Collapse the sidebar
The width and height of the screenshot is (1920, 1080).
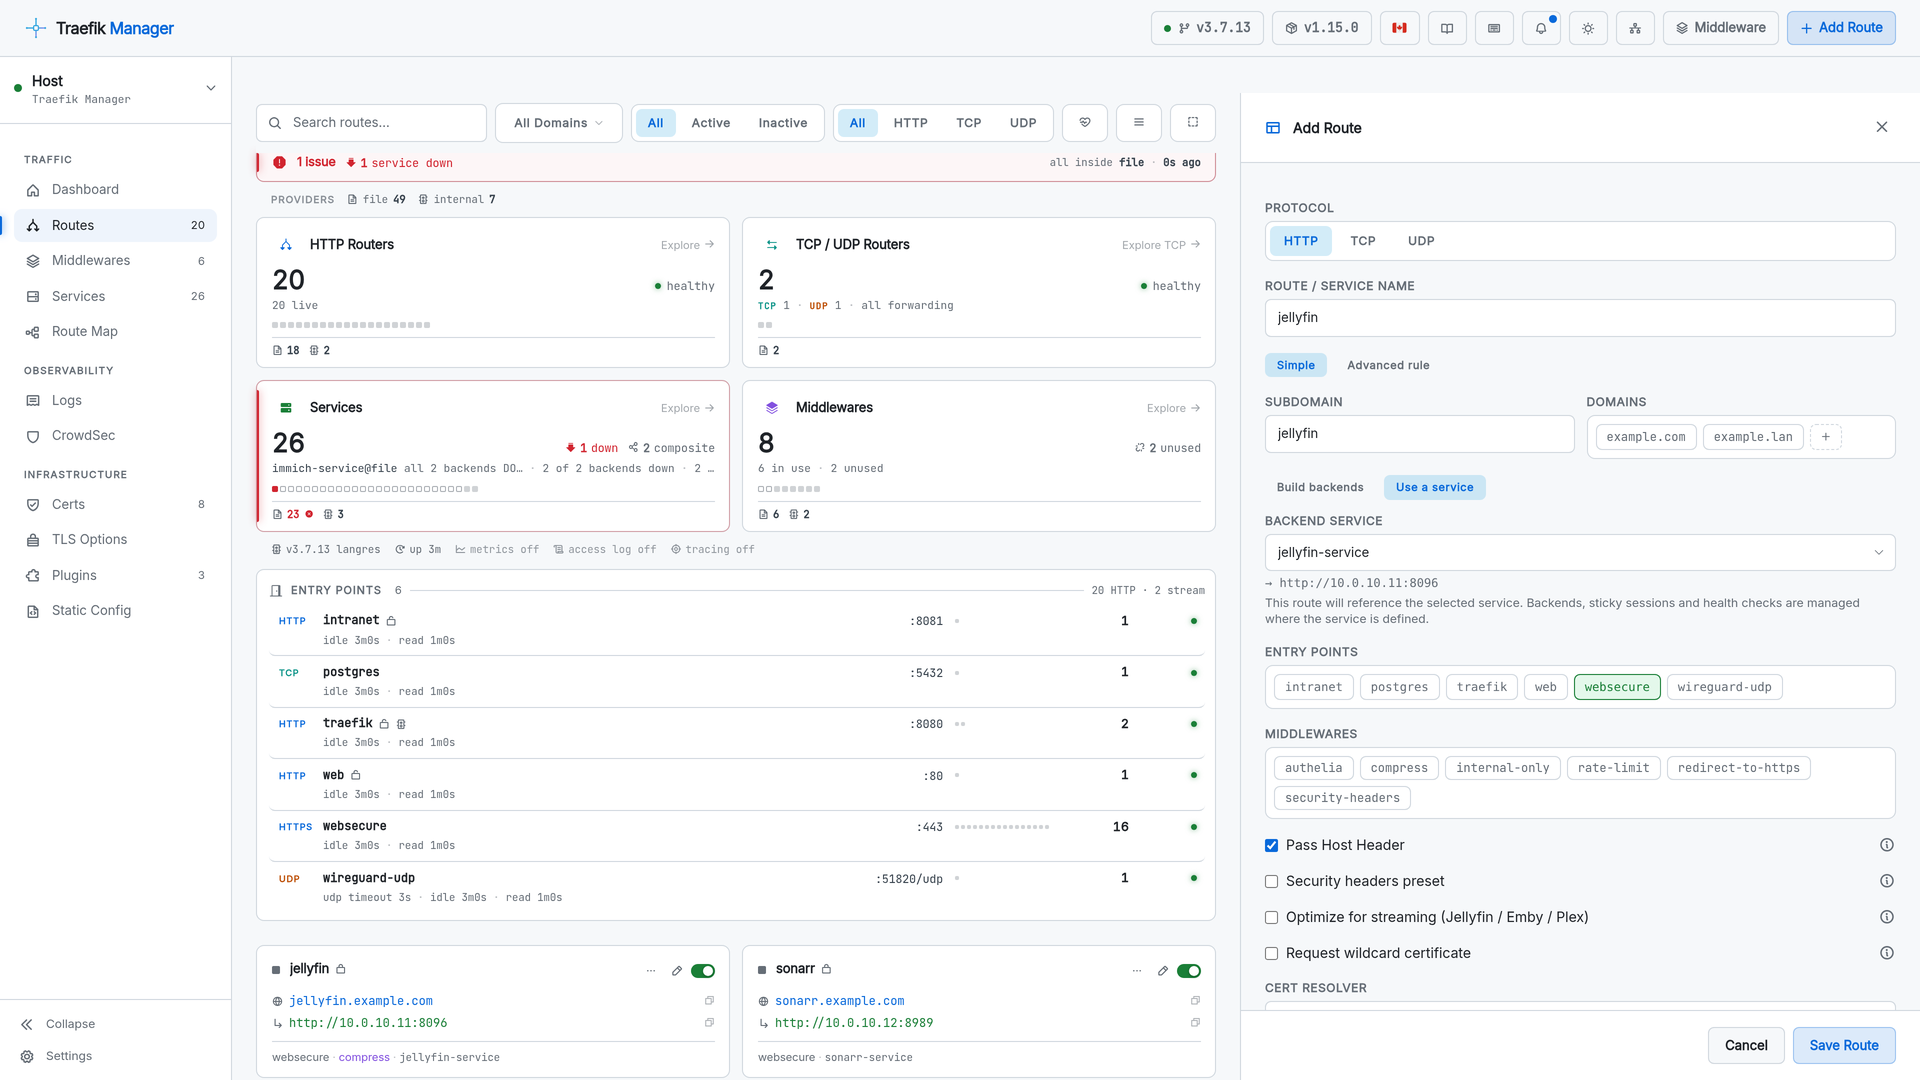pyautogui.click(x=58, y=1024)
